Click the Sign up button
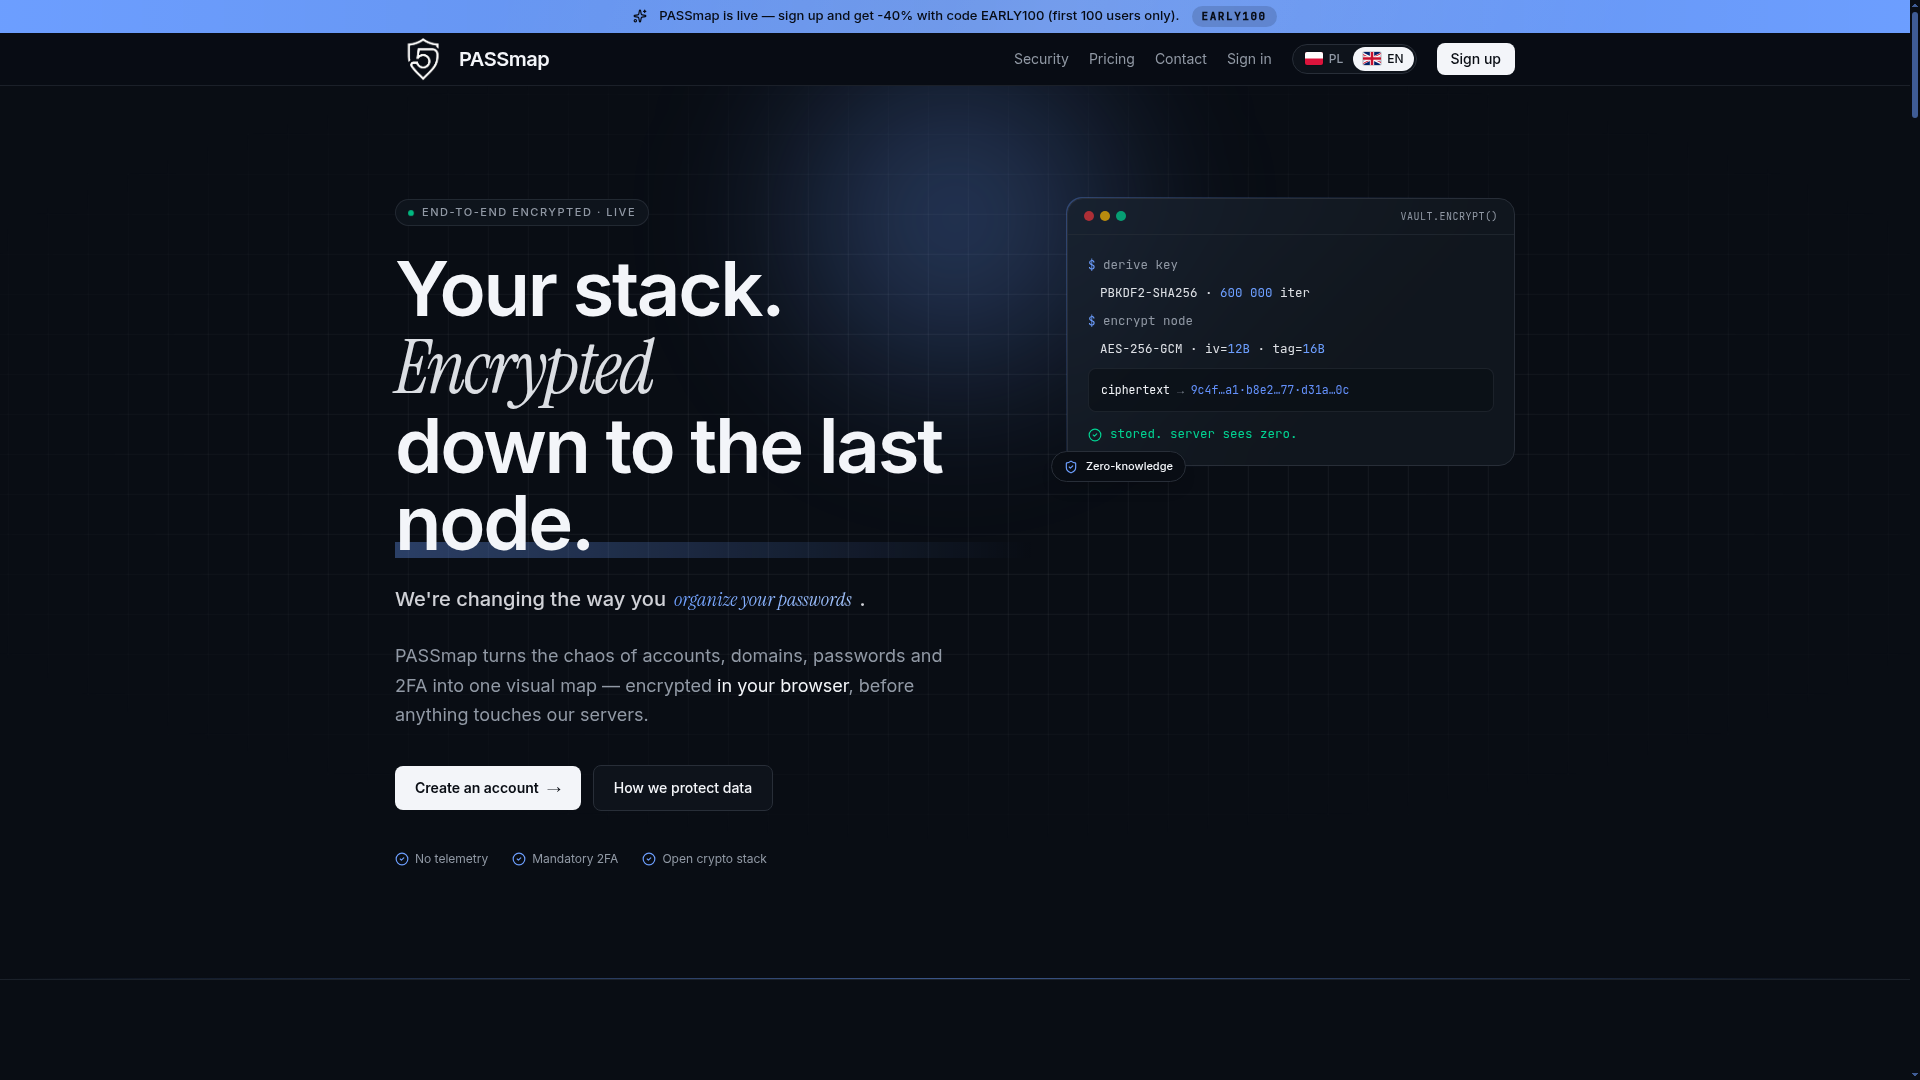Viewport: 1920px width, 1080px height. (1476, 59)
